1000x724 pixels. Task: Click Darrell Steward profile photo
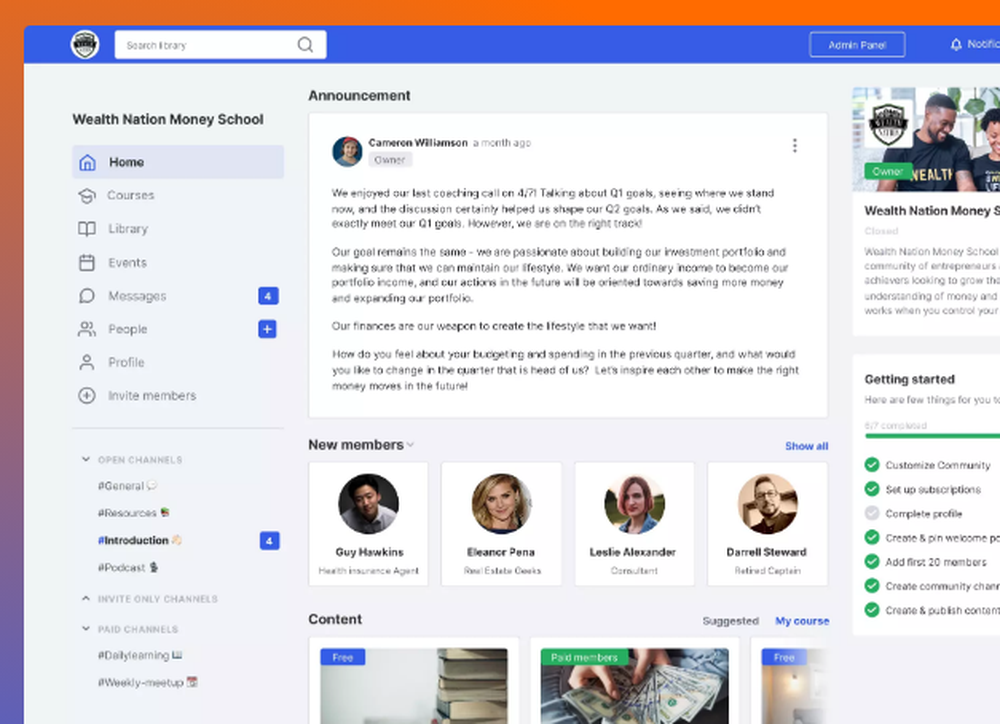pyautogui.click(x=767, y=504)
